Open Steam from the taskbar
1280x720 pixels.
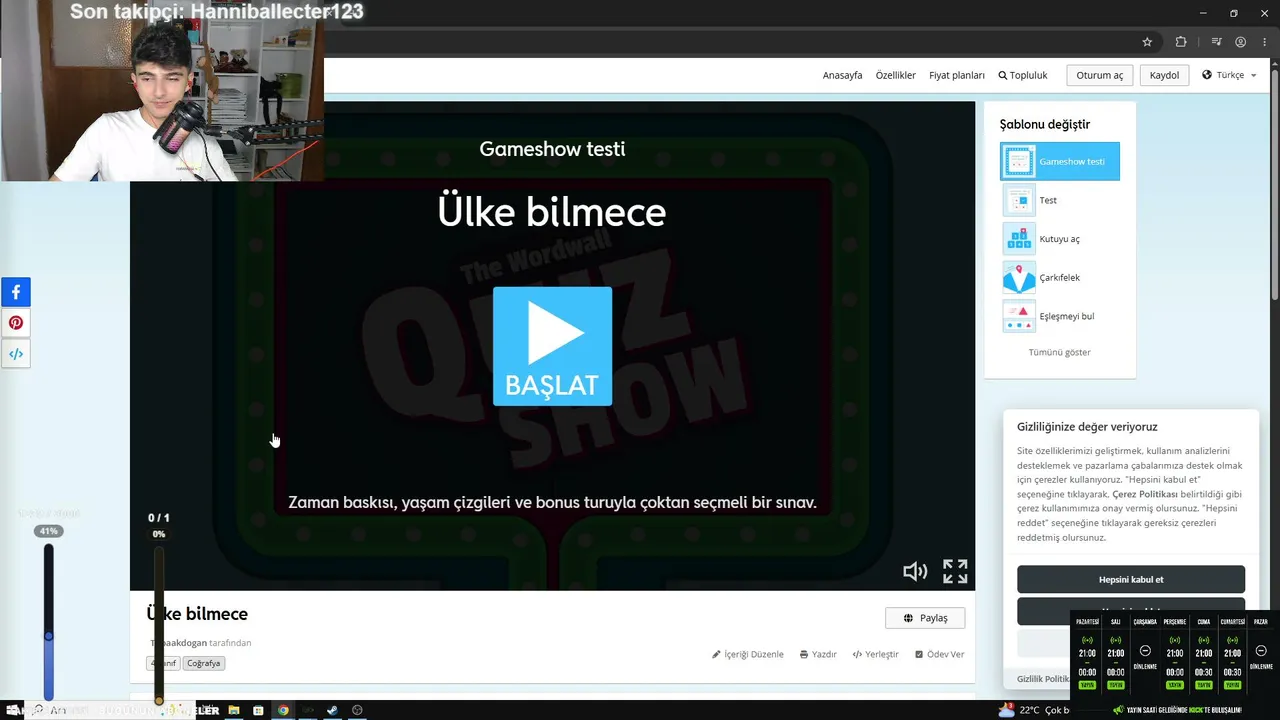click(332, 710)
